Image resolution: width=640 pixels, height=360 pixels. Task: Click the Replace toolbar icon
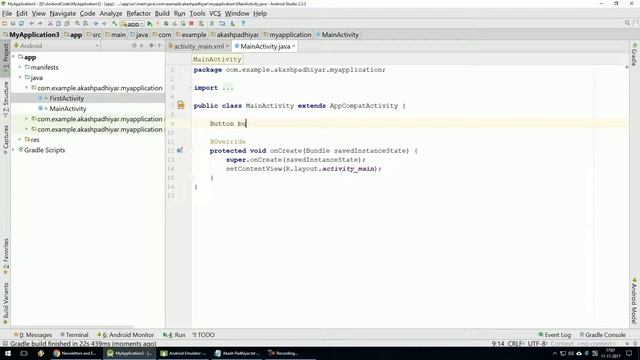point(86,24)
